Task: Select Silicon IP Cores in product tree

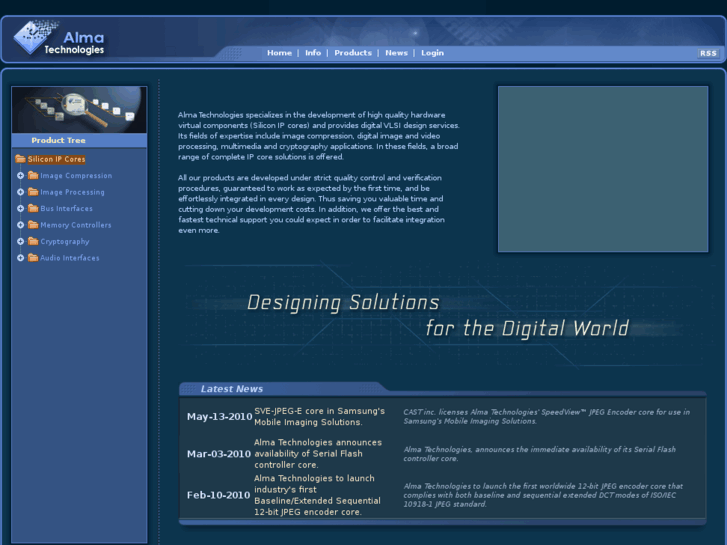Action: (x=56, y=159)
